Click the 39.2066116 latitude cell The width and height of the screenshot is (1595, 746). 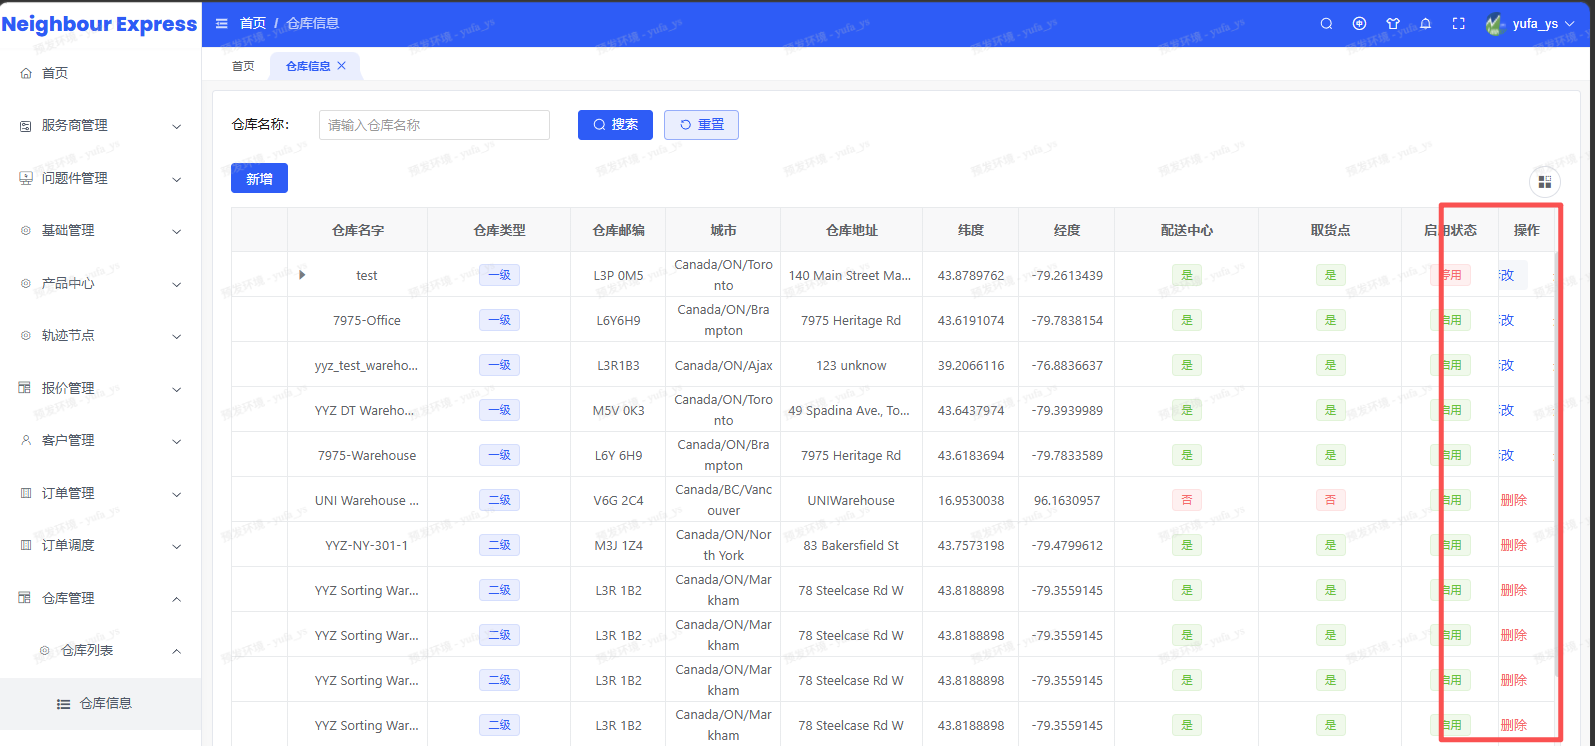[971, 365]
